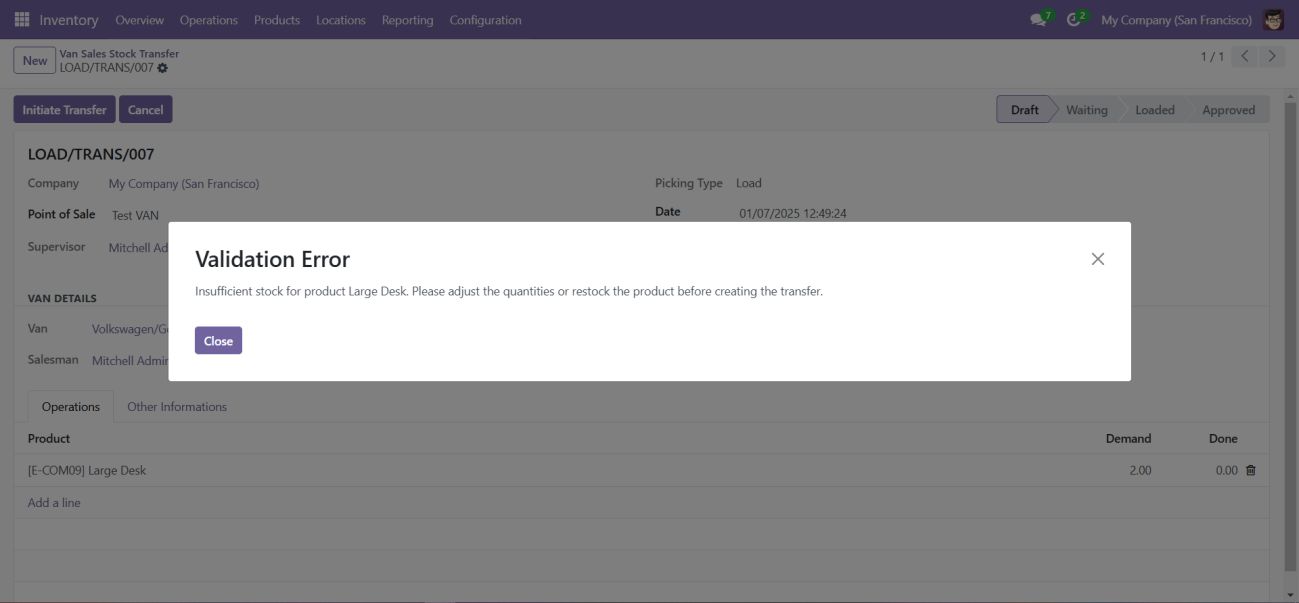Open the apps grid menu icon

click(22, 20)
